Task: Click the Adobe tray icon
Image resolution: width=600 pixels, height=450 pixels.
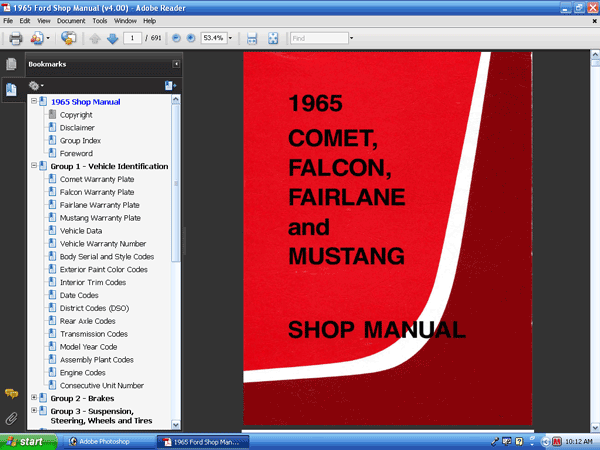Action: [556, 442]
